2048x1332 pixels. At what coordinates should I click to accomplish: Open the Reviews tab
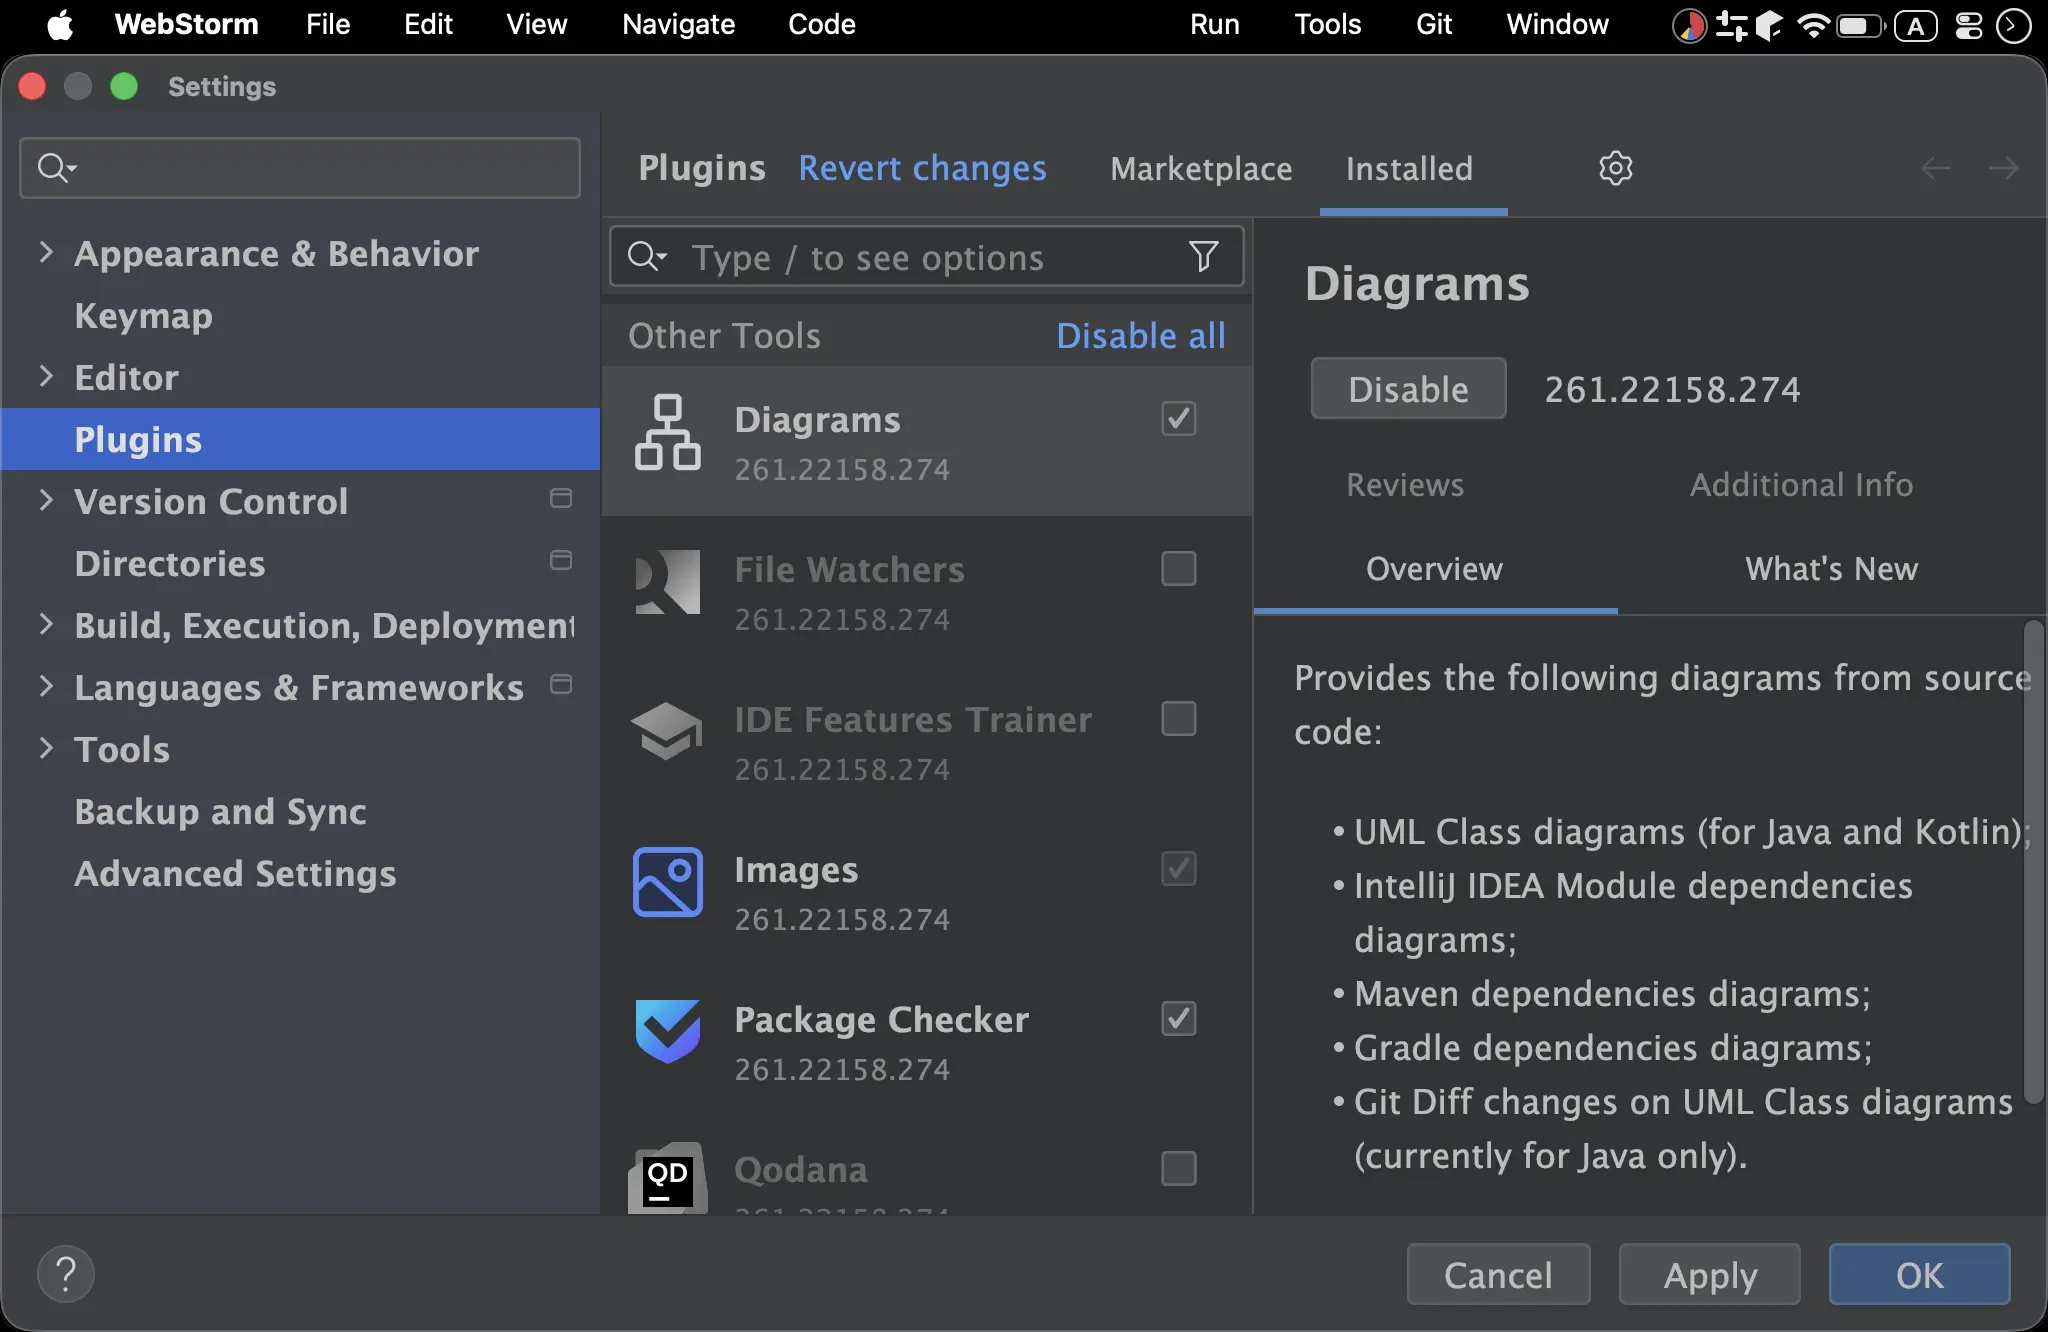tap(1405, 485)
